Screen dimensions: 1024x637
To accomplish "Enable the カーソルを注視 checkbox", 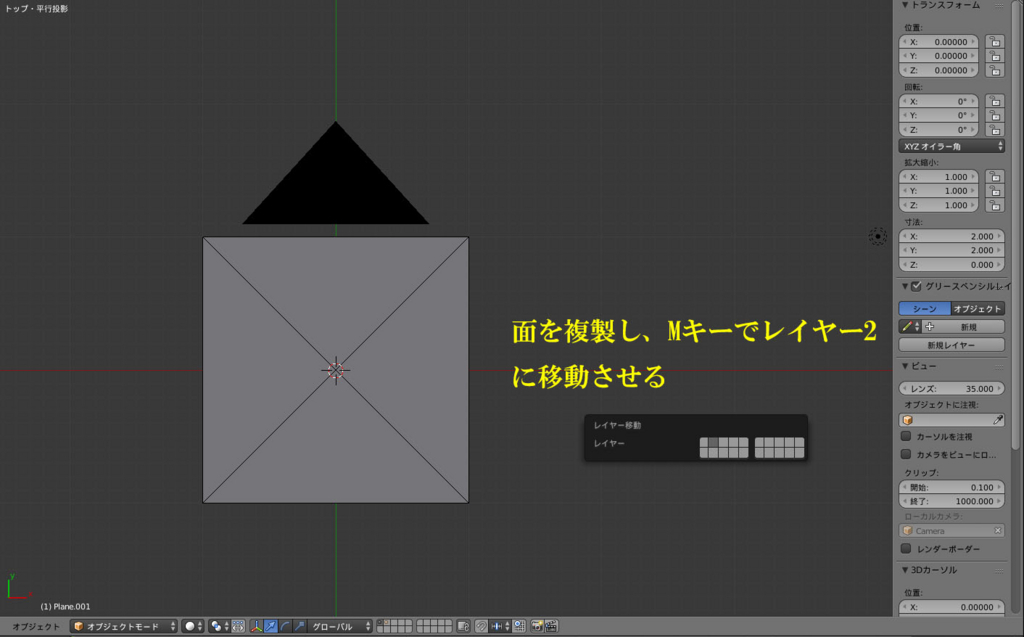I will pyautogui.click(x=905, y=435).
